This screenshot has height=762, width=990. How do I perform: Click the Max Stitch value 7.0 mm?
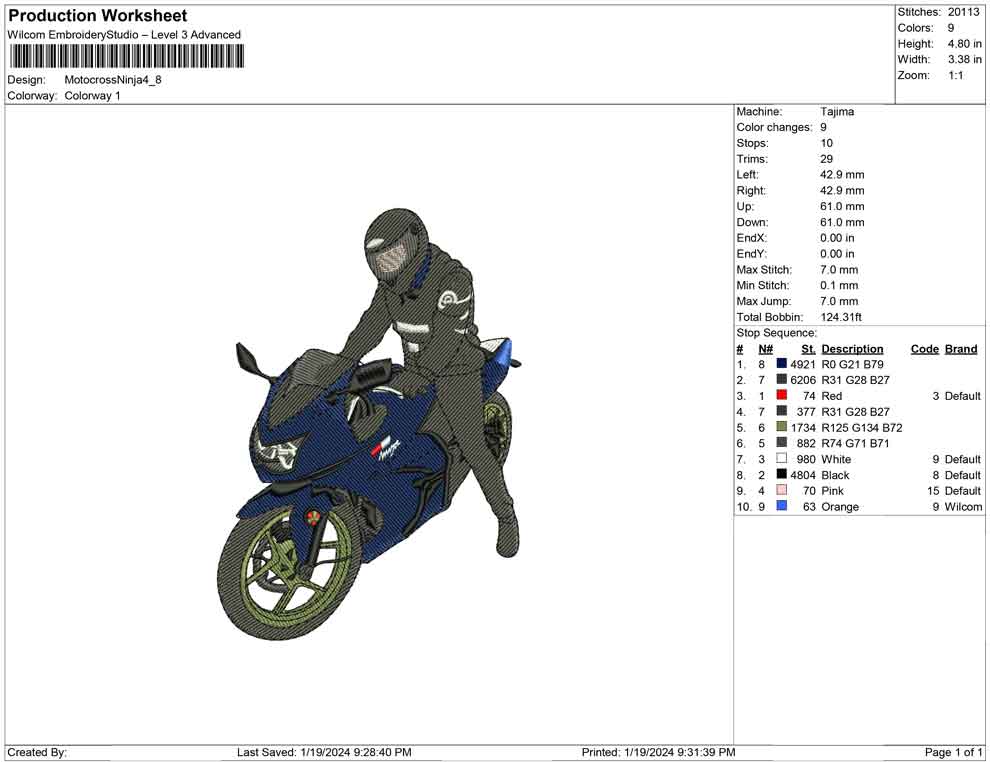[x=839, y=269]
